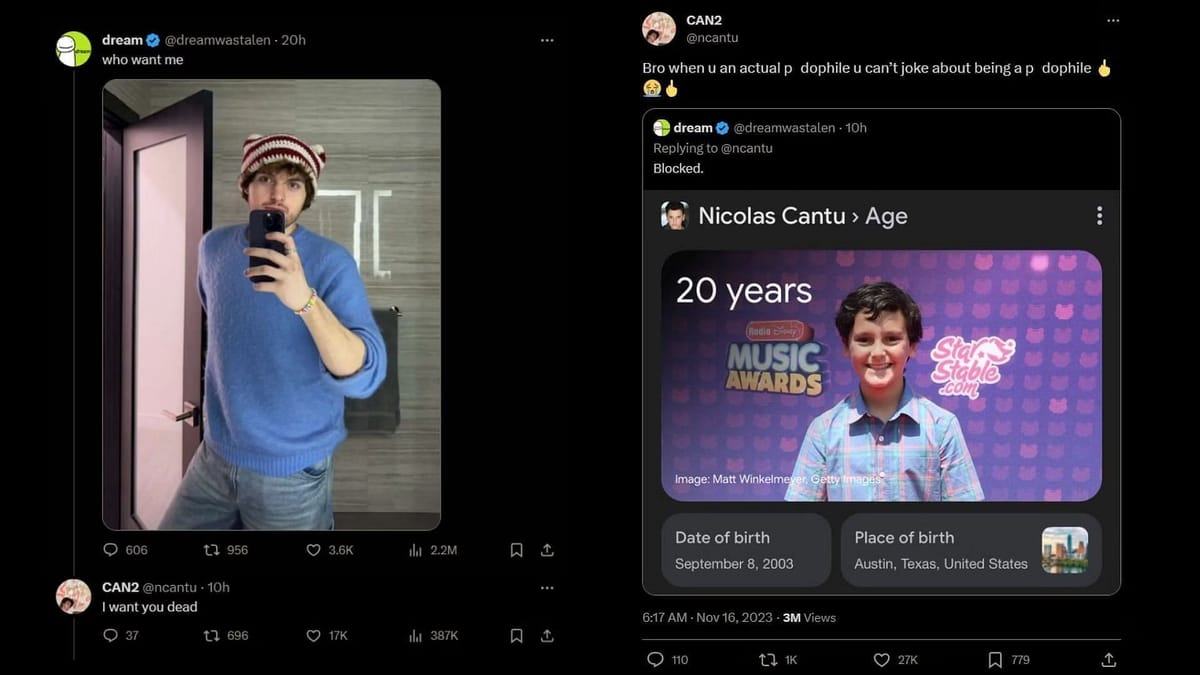Like CAN2's quote tweet with 27K likes

click(881, 660)
